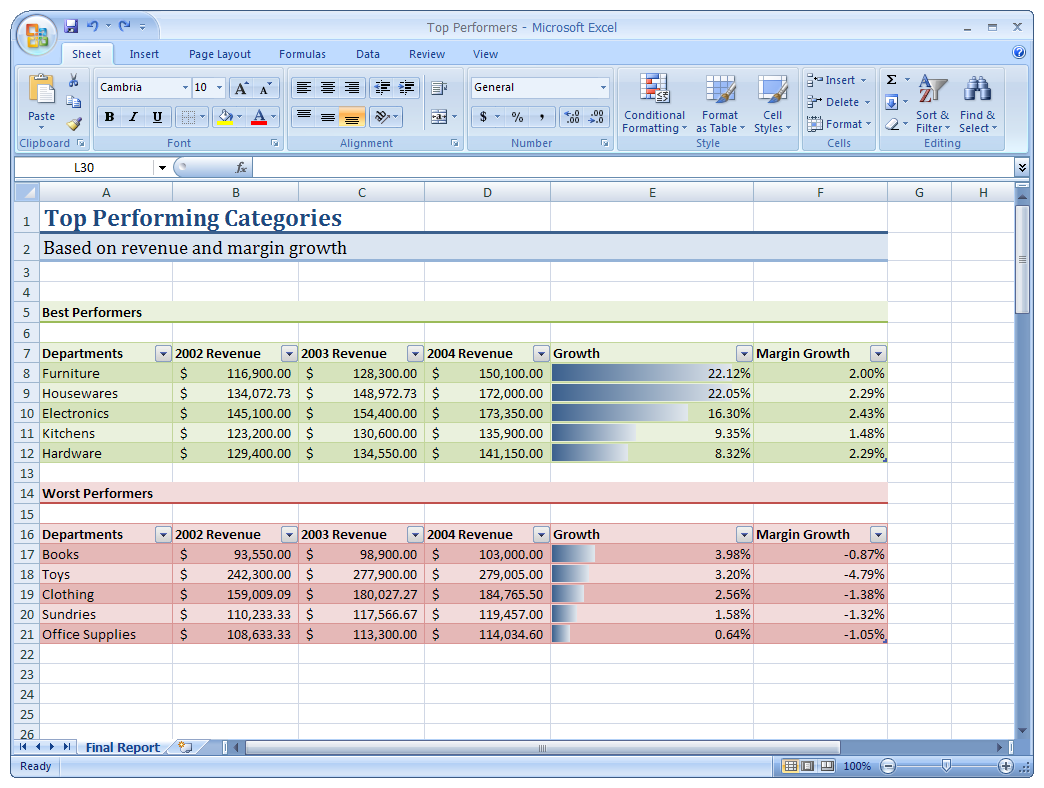
Task: Click the Paste clipboard icon
Action: (x=41, y=89)
